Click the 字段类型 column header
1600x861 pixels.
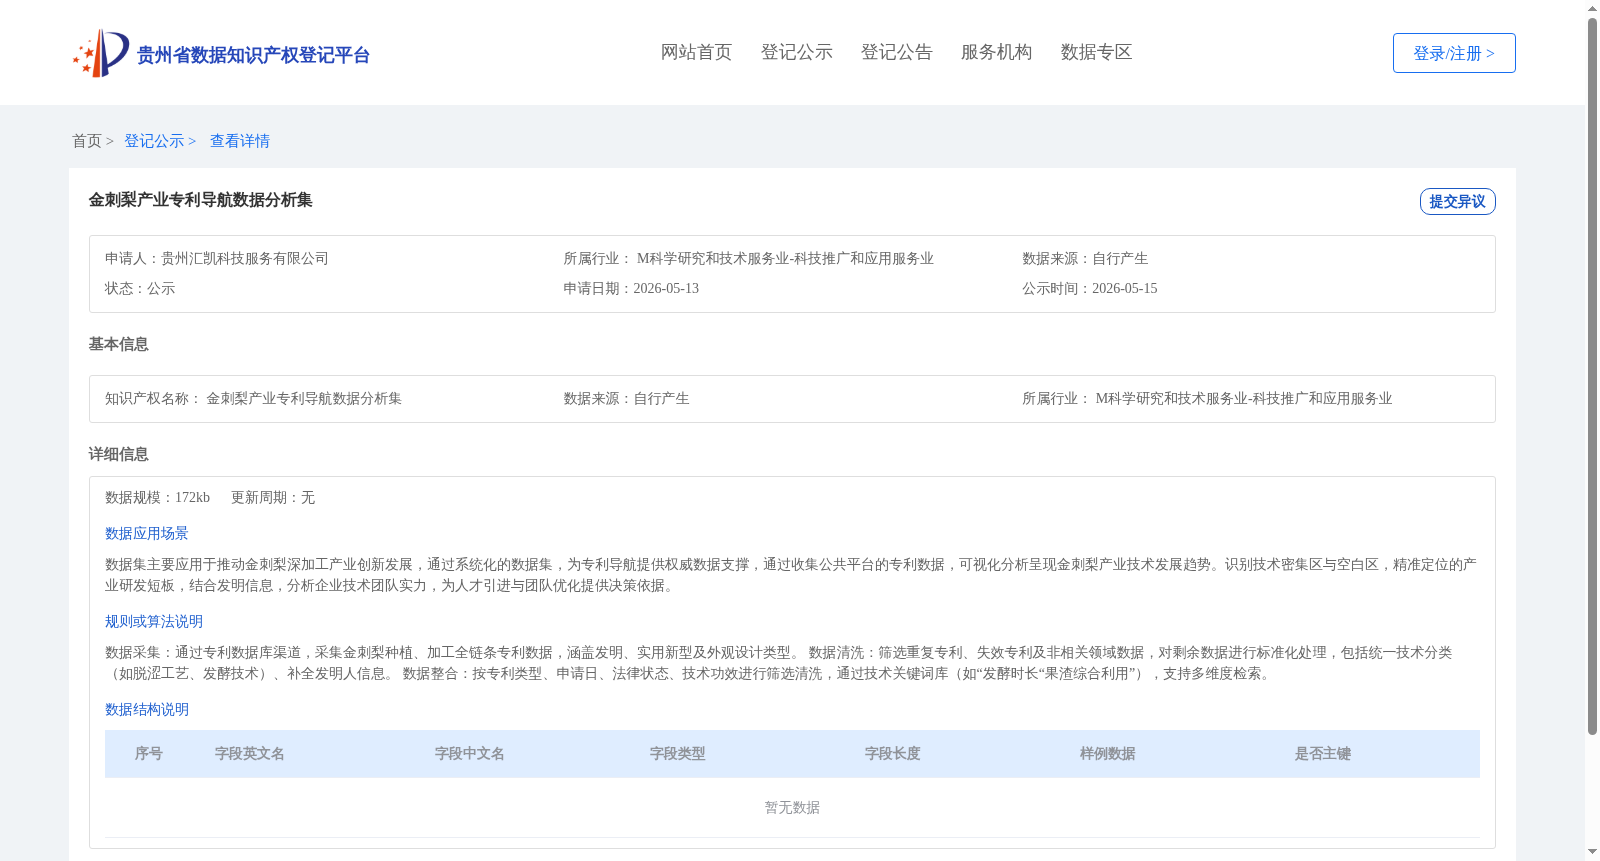point(678,754)
